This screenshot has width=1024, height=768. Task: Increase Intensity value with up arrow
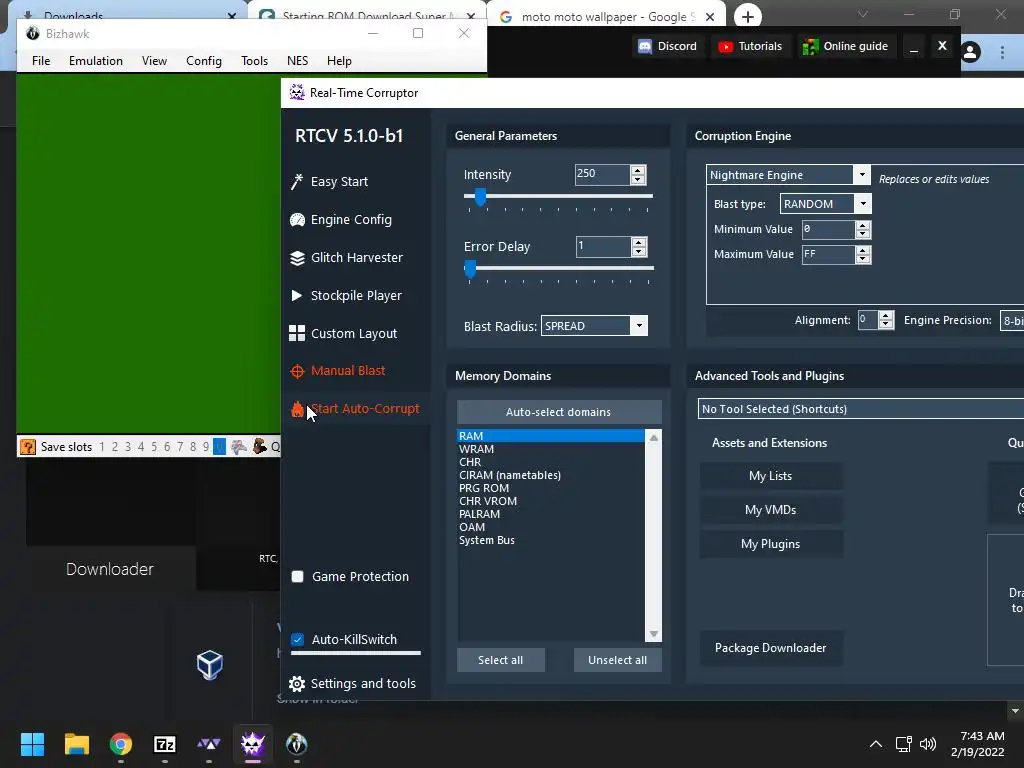[x=638, y=170]
